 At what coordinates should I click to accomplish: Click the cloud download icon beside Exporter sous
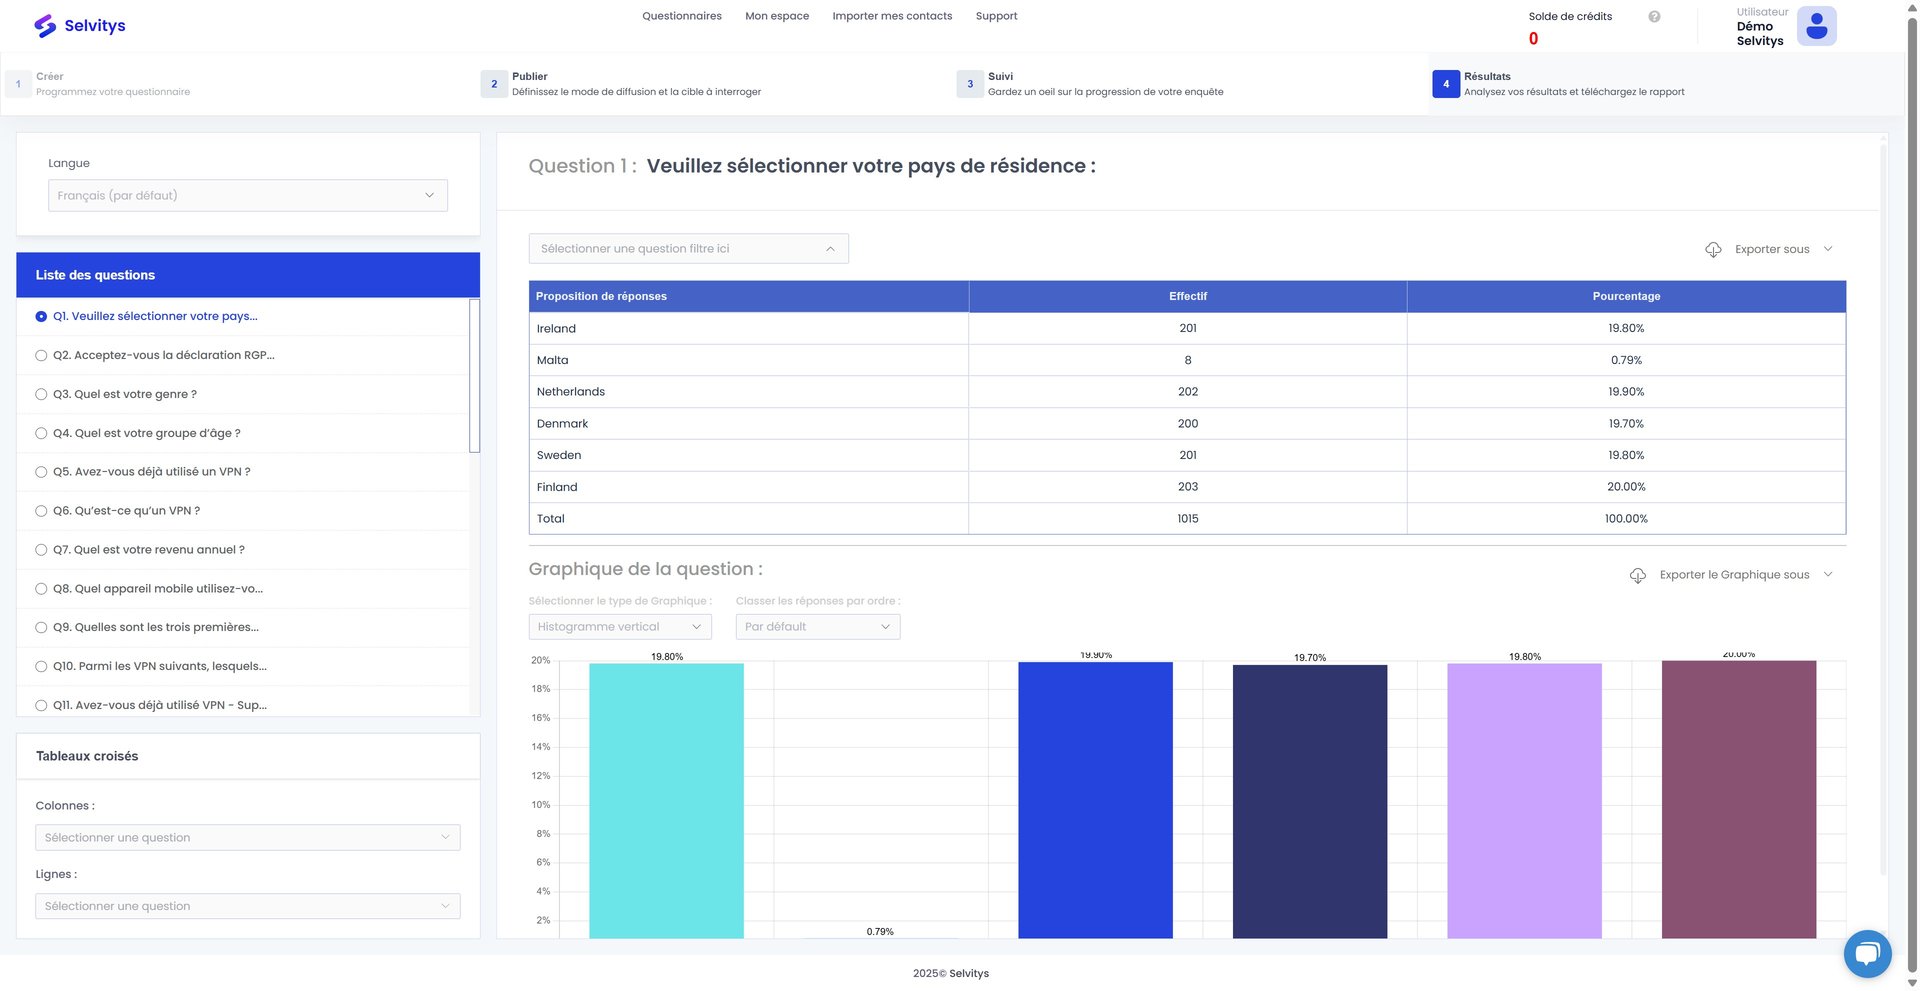click(1713, 250)
